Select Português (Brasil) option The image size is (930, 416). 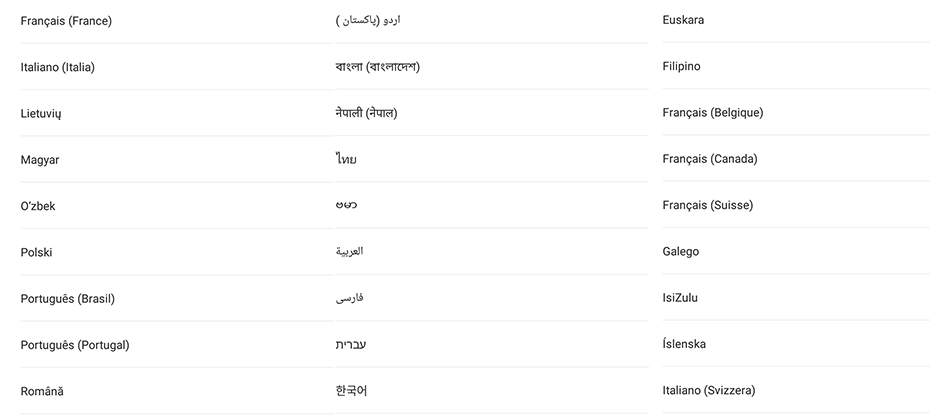(69, 299)
